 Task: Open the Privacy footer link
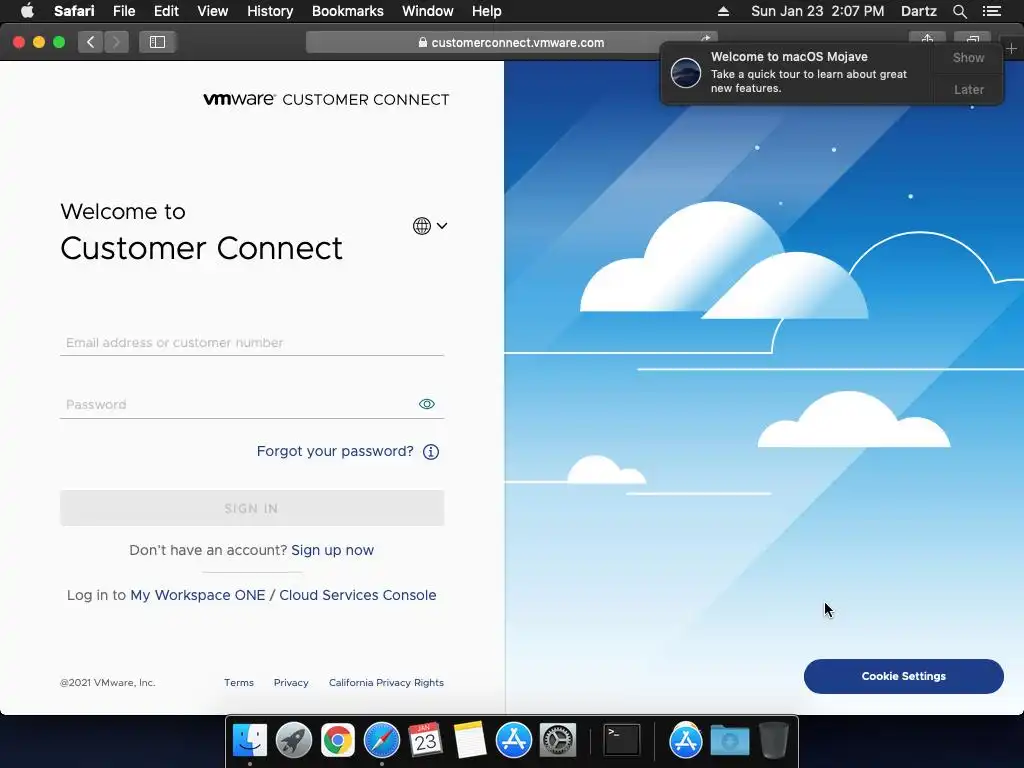[x=291, y=682]
